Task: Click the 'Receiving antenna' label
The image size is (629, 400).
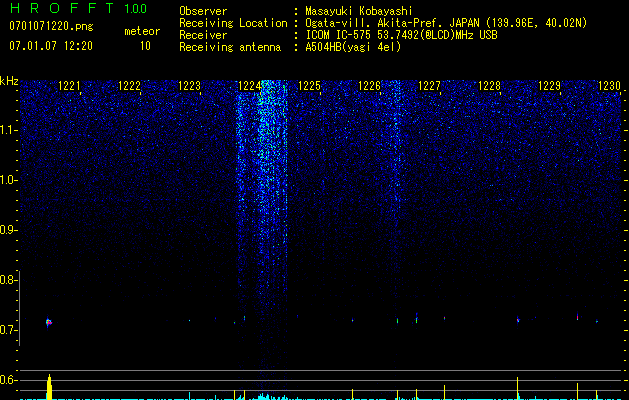Action: 230,47
